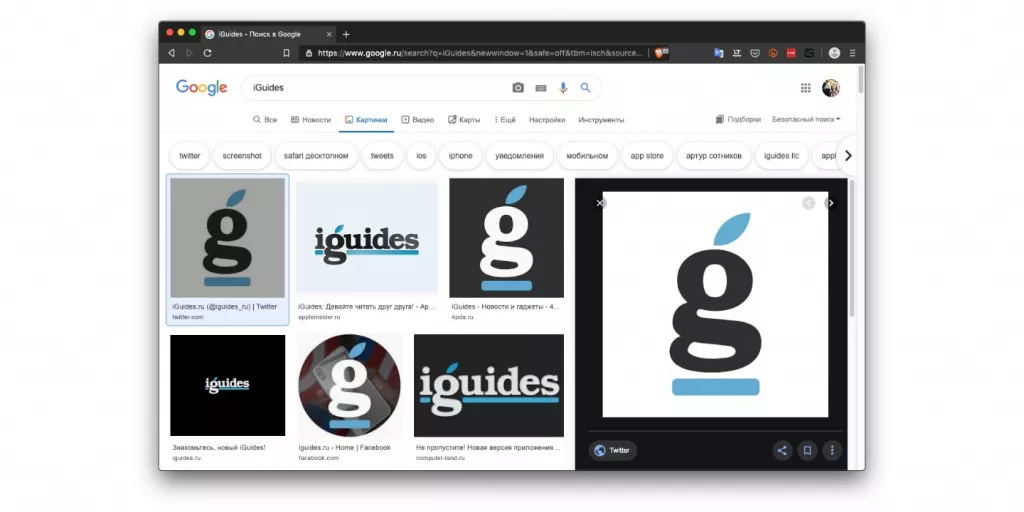This screenshot has width=1024, height=512.
Task: Filter by the app store chip
Action: pos(647,156)
